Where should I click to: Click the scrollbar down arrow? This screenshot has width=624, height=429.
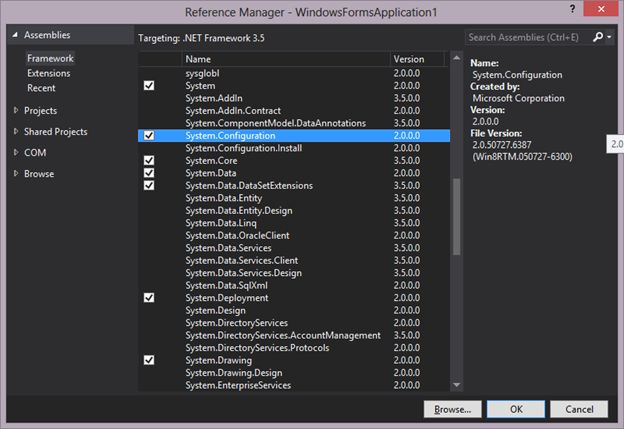(456, 384)
